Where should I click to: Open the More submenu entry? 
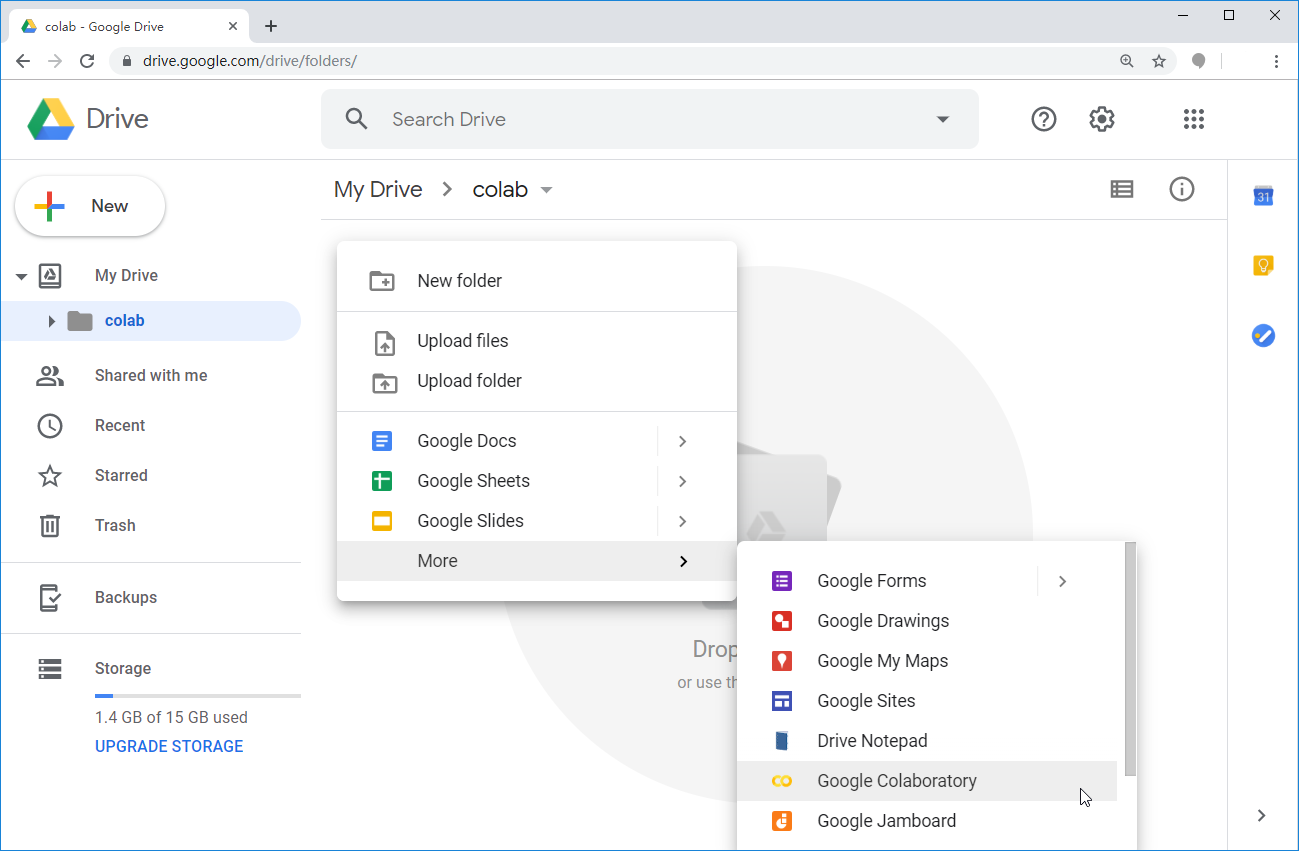point(537,561)
